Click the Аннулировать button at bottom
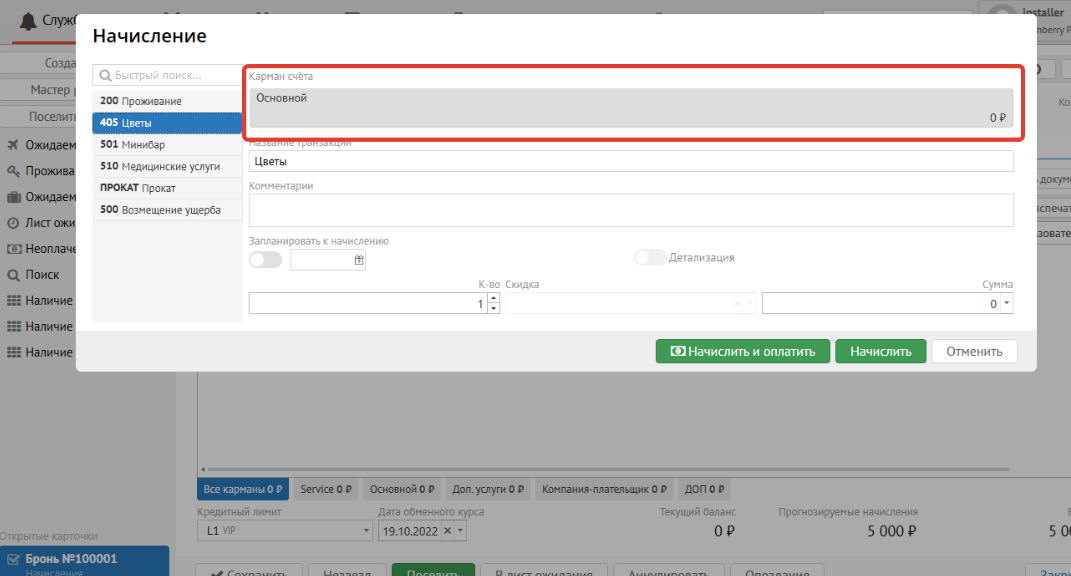This screenshot has width=1071, height=576. coord(668,571)
